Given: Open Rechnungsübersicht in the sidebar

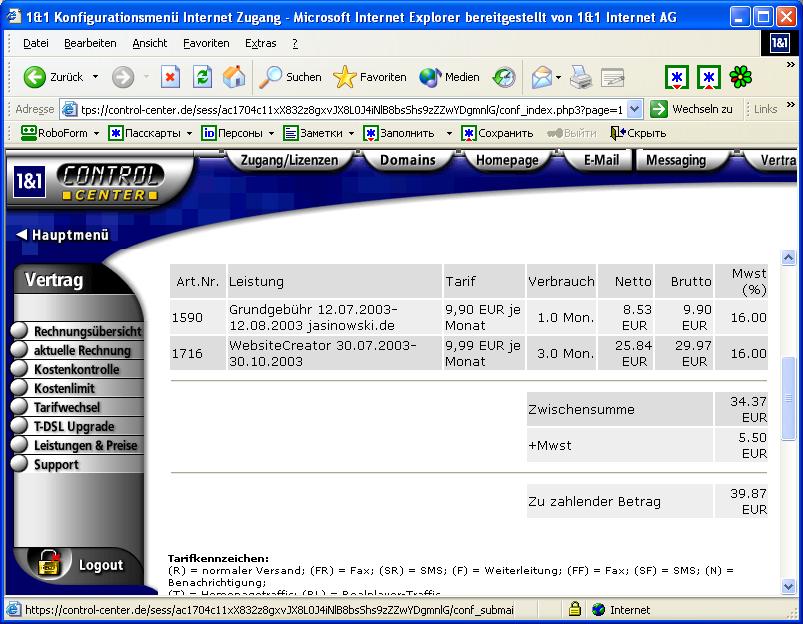Looking at the screenshot, I should tap(77, 331).
